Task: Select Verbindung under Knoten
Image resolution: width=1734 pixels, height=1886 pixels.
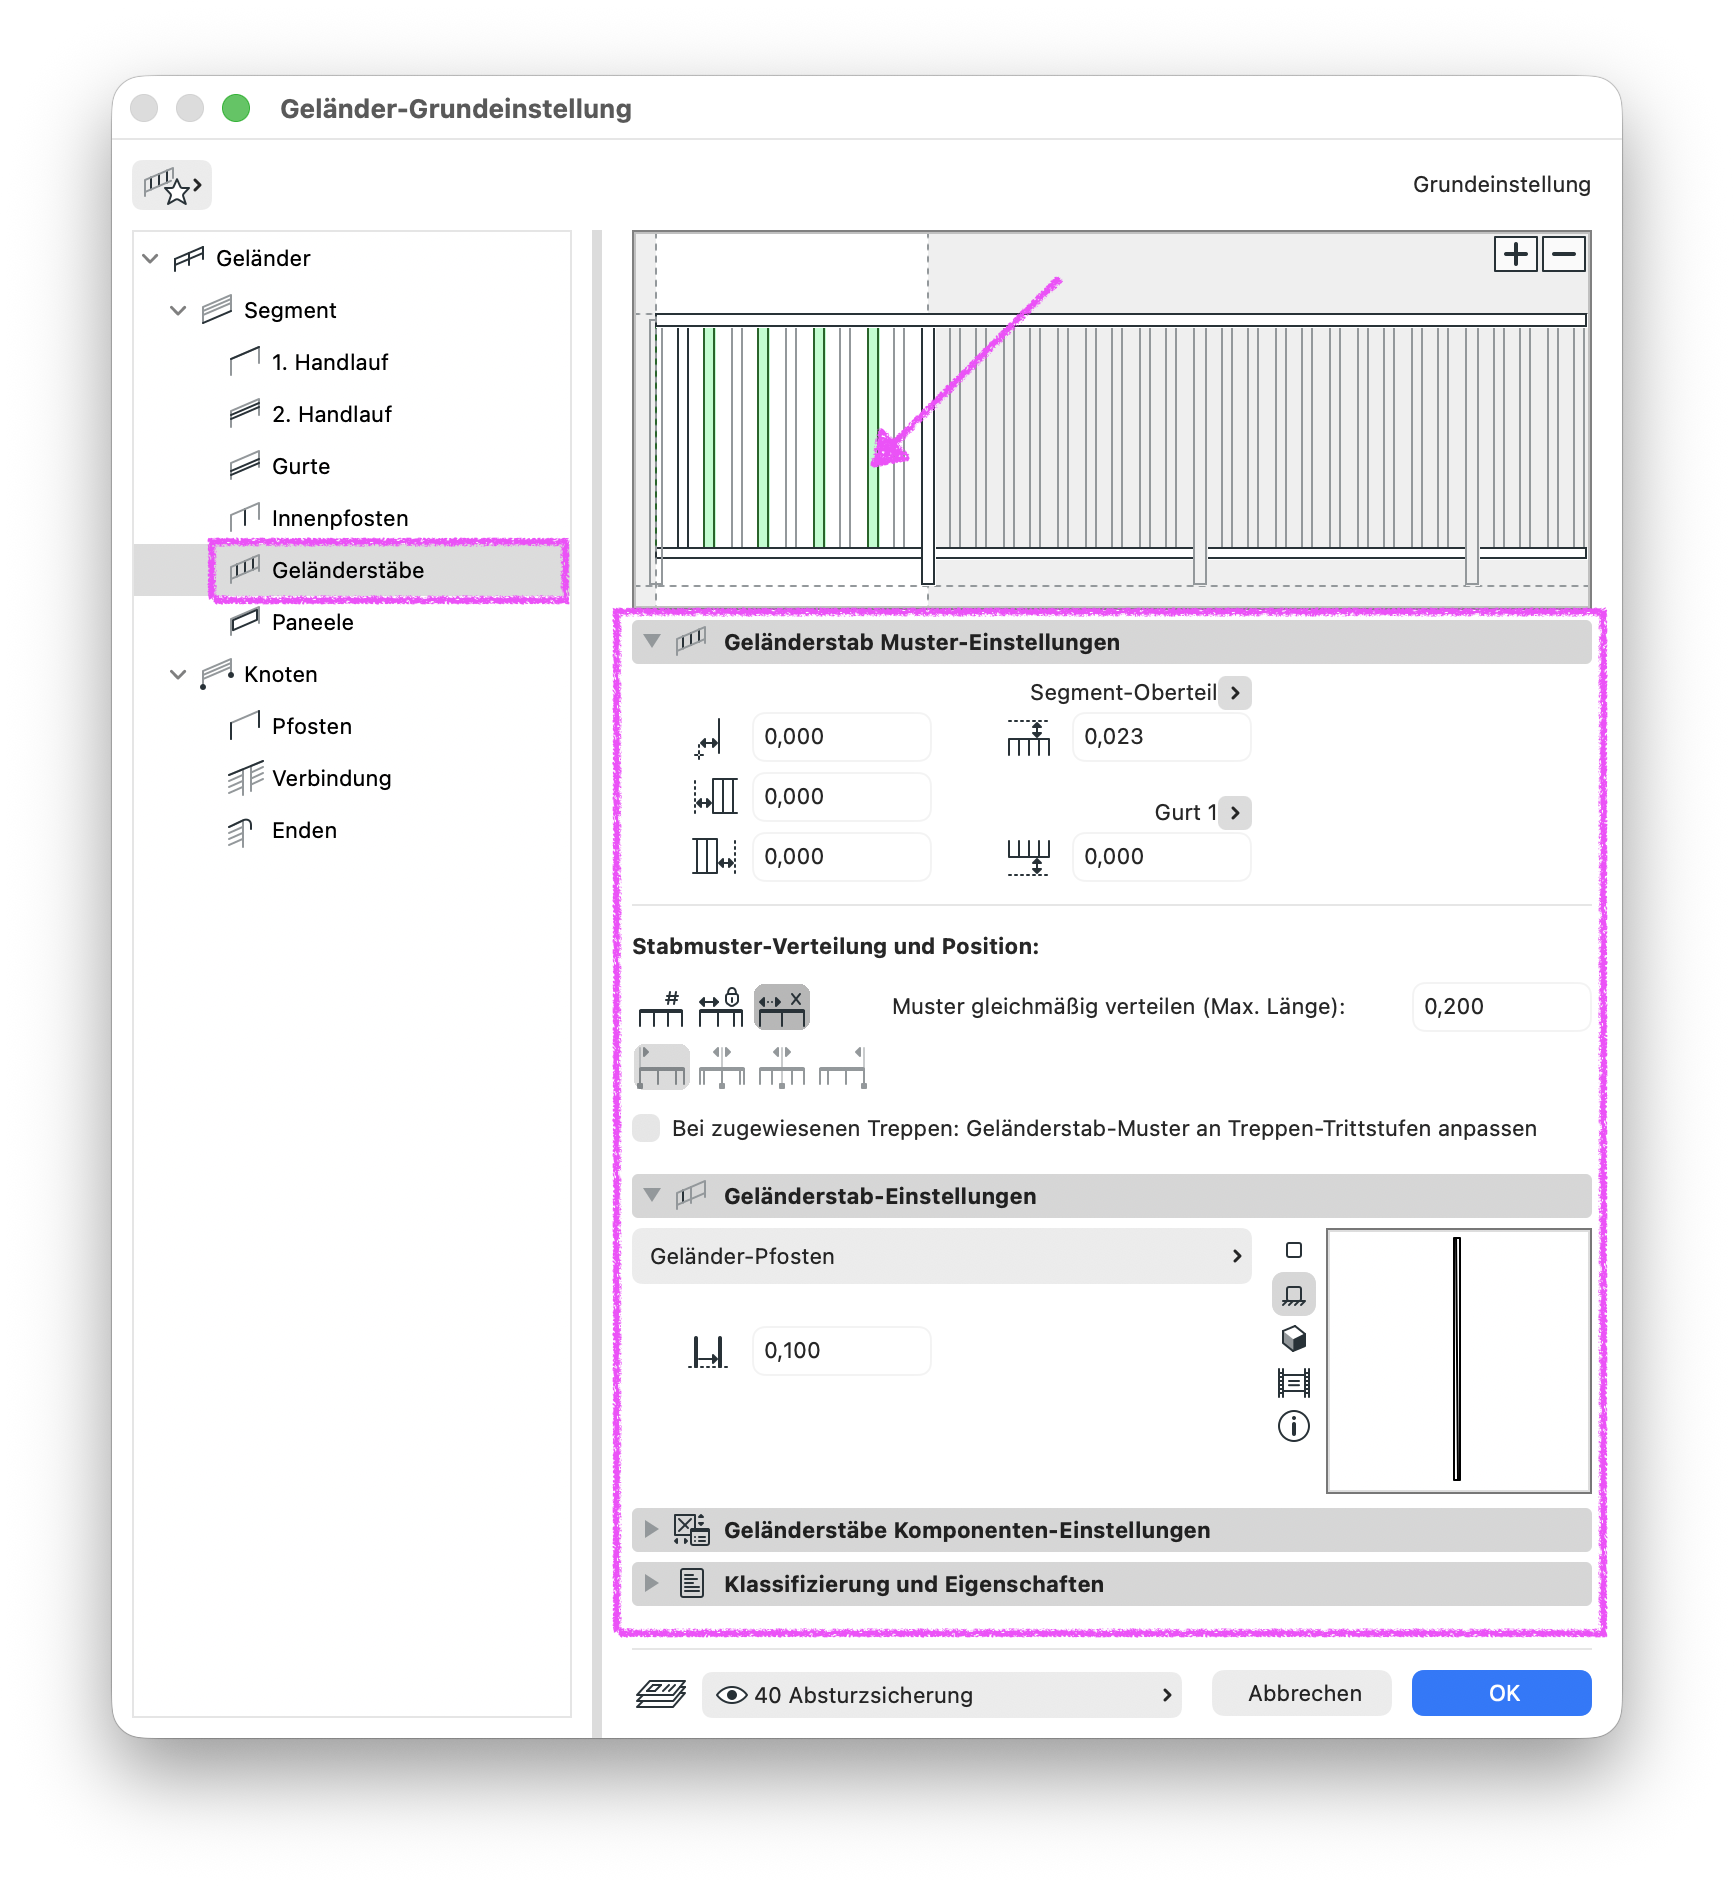Action: (x=332, y=778)
